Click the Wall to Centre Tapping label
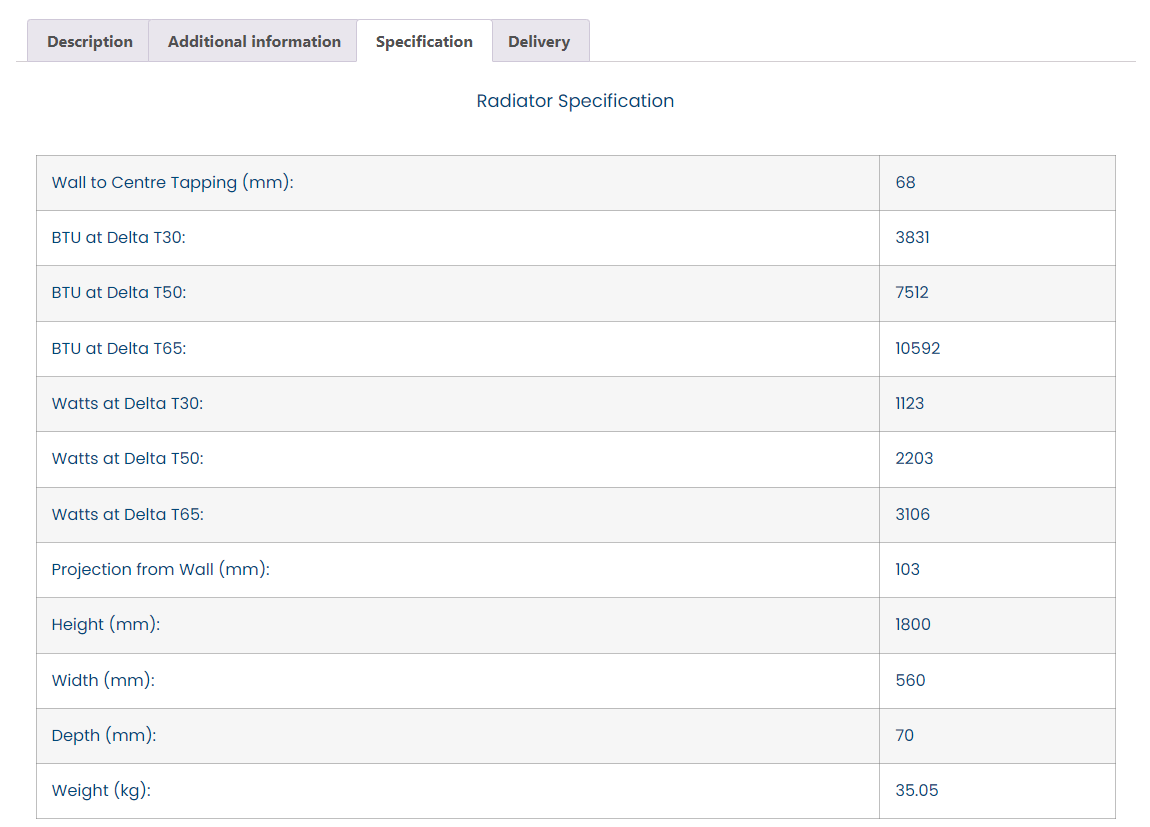 (x=172, y=183)
